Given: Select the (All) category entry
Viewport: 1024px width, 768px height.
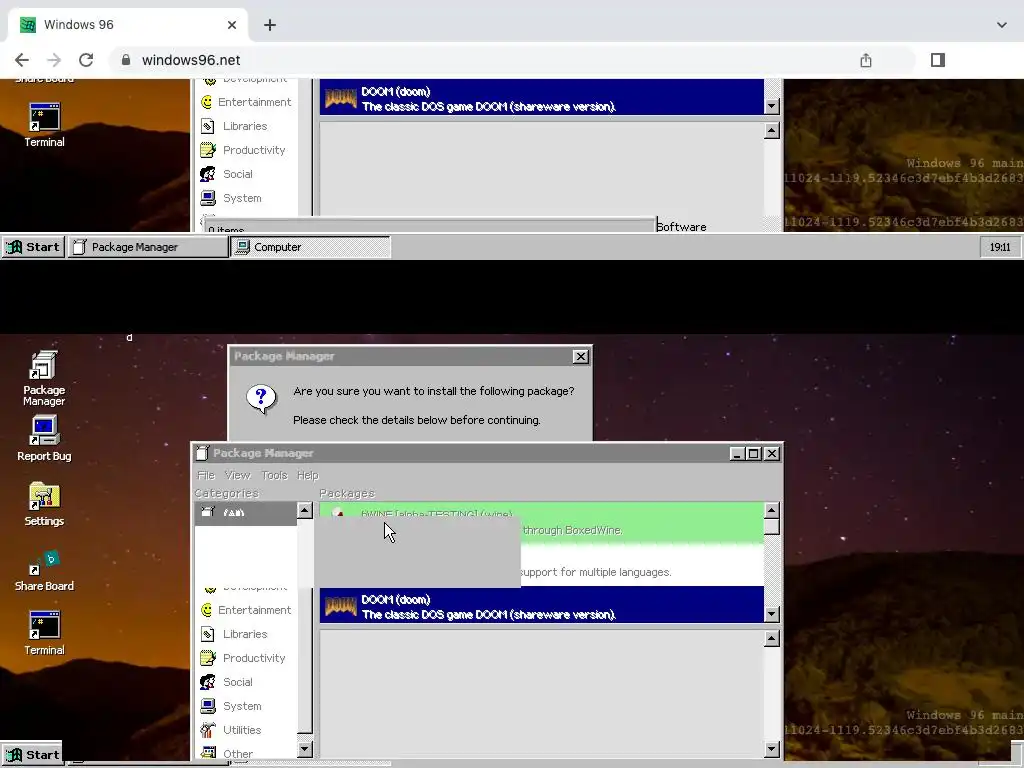Looking at the screenshot, I should point(246,513).
